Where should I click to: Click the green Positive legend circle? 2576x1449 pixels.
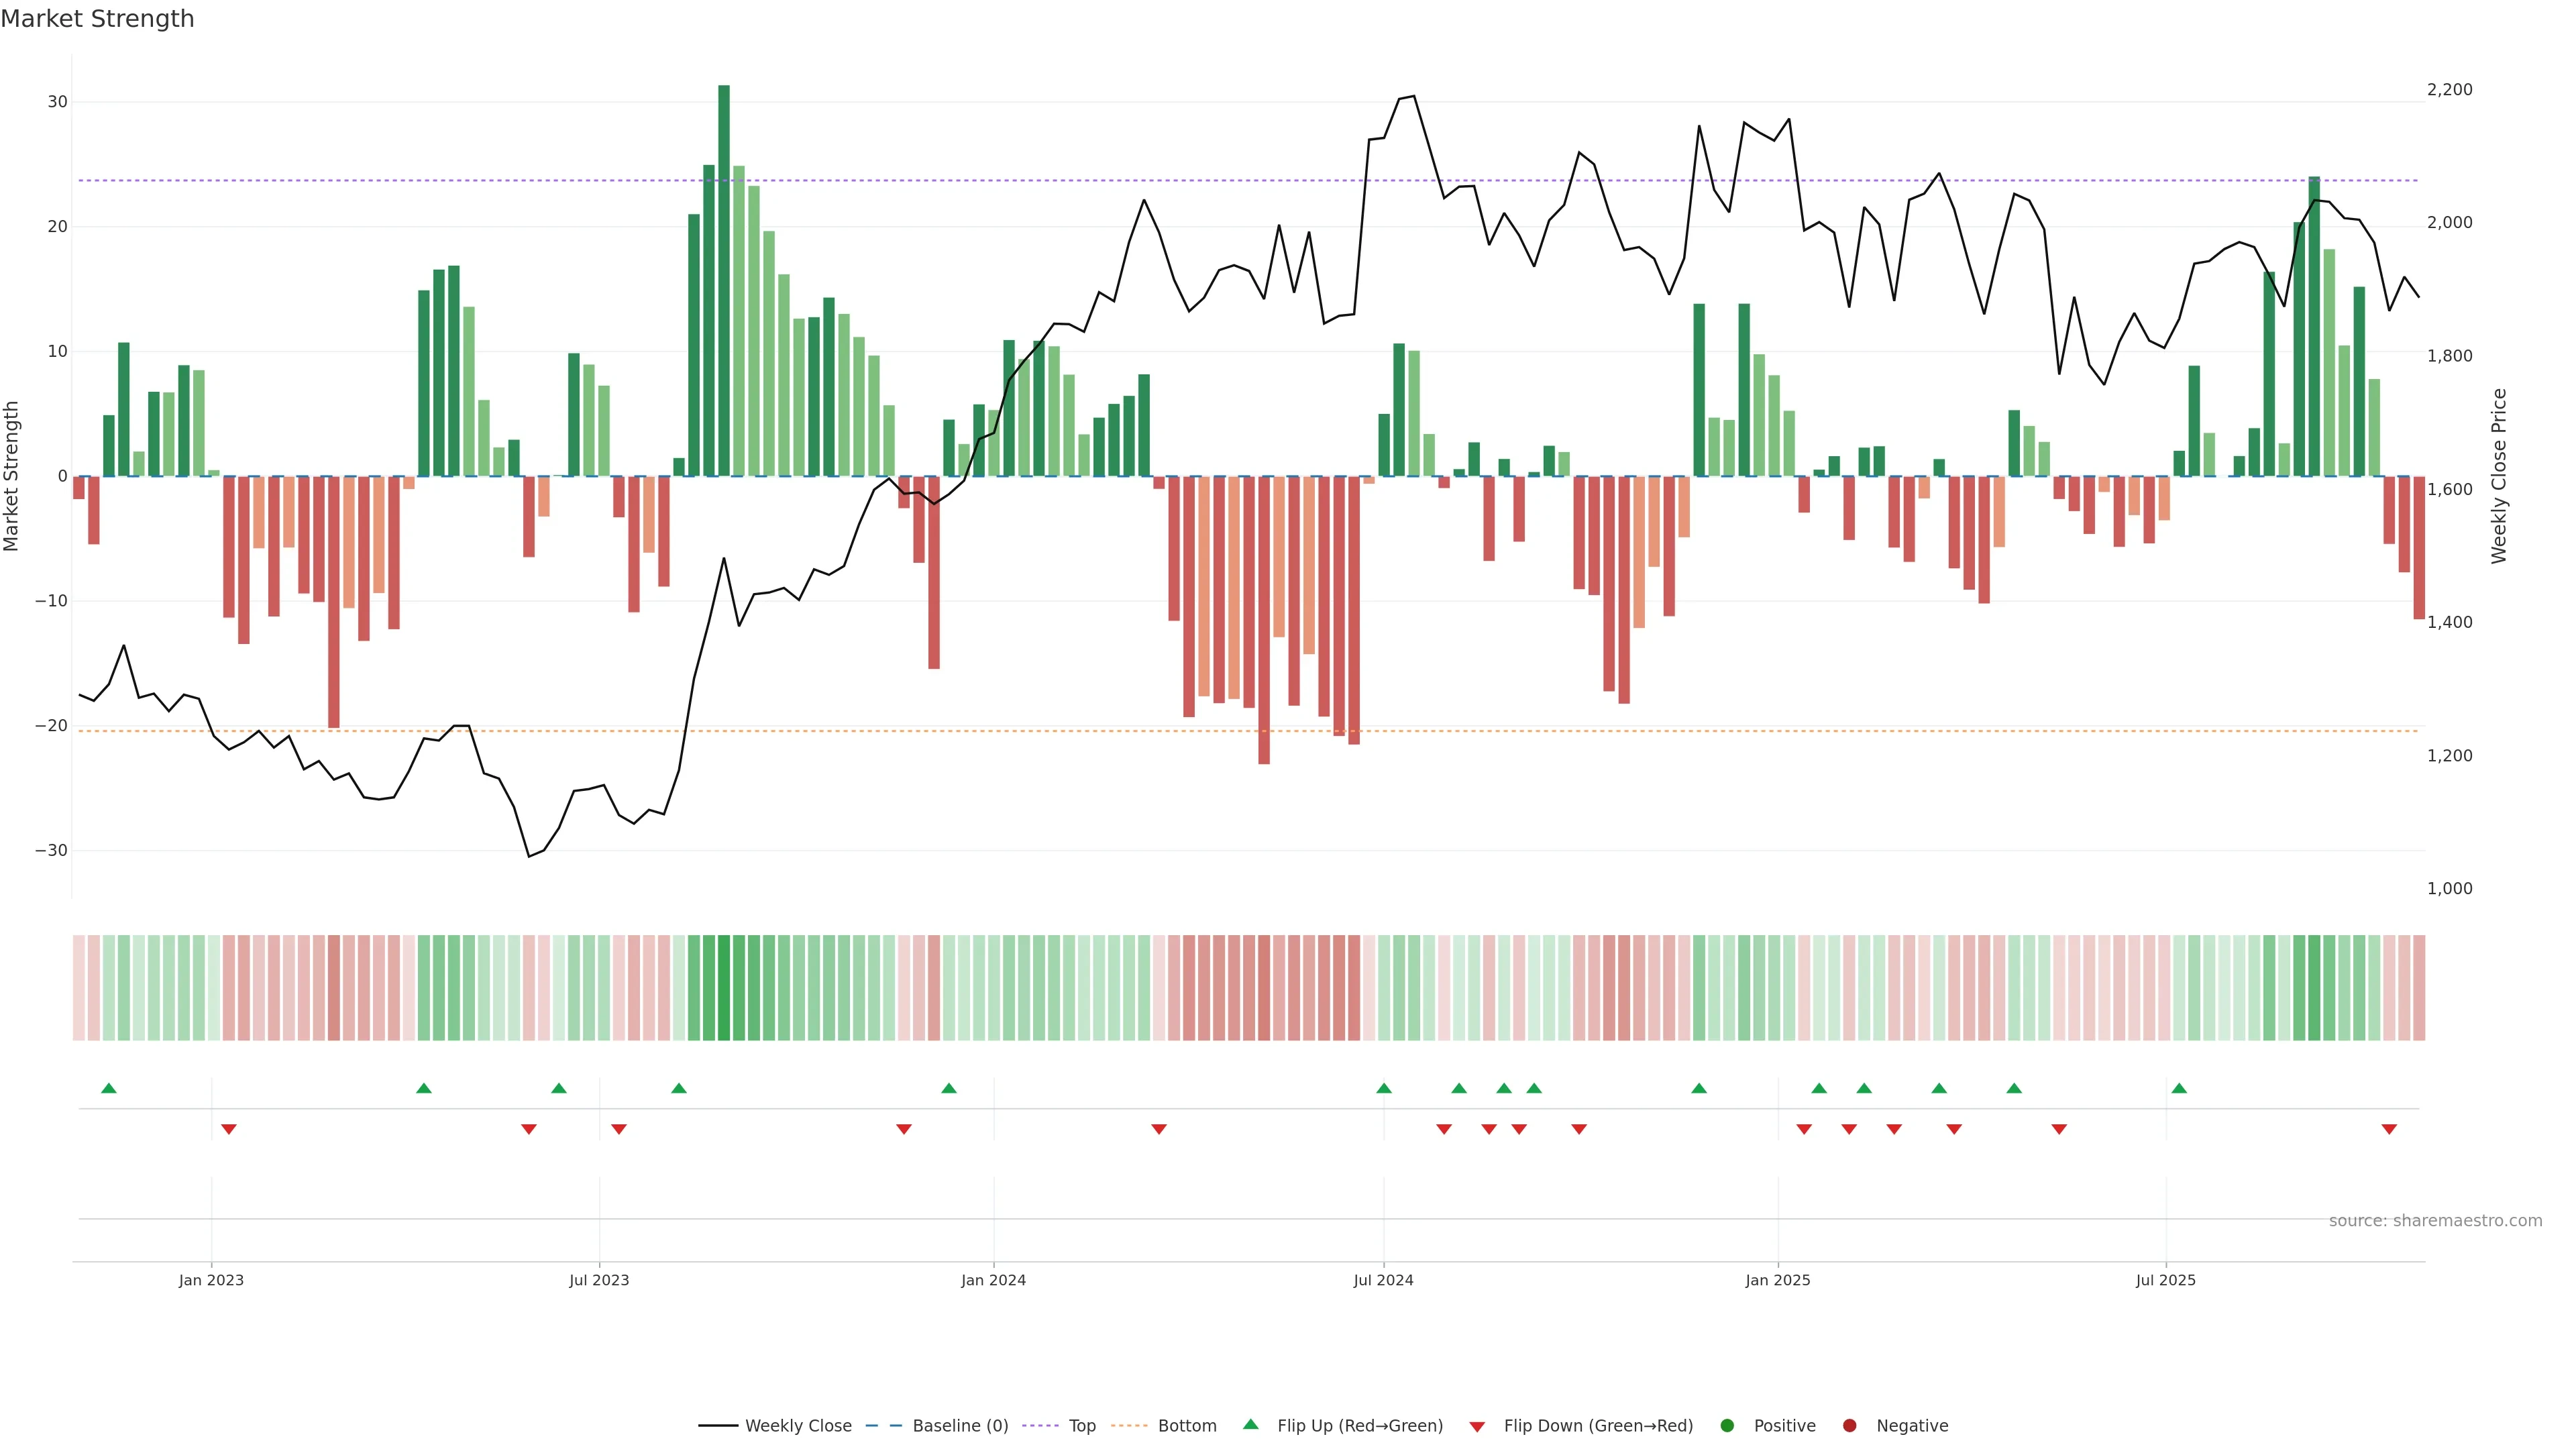[x=1726, y=1426]
